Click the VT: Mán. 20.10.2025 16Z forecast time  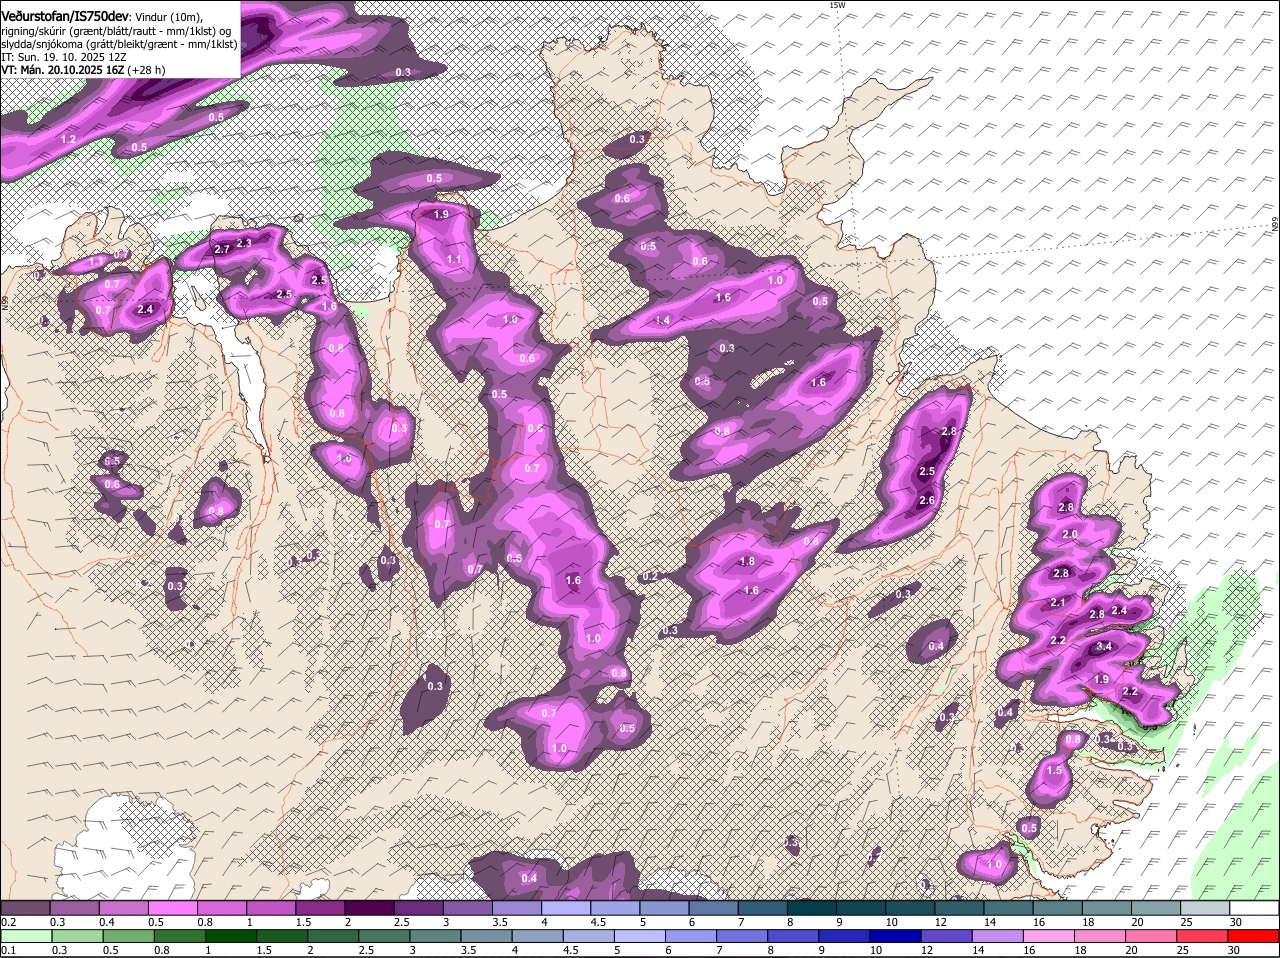pos(63,70)
